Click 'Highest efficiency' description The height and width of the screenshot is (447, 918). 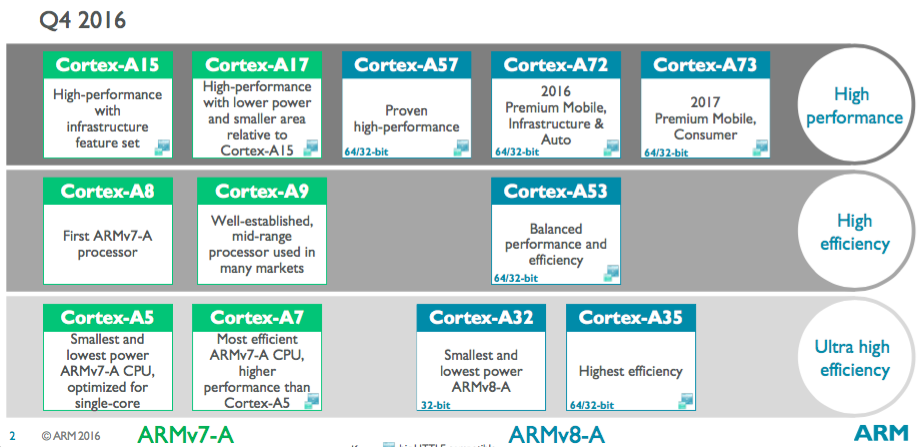coord(631,371)
